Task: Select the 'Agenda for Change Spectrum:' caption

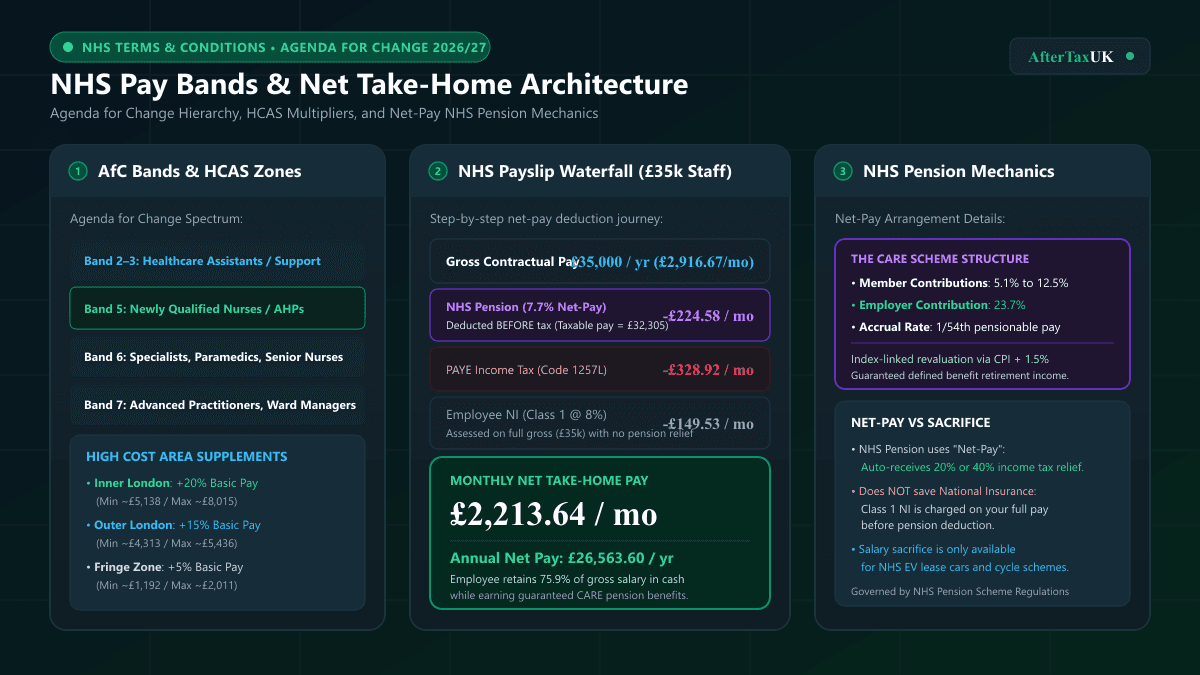Action: click(x=156, y=219)
